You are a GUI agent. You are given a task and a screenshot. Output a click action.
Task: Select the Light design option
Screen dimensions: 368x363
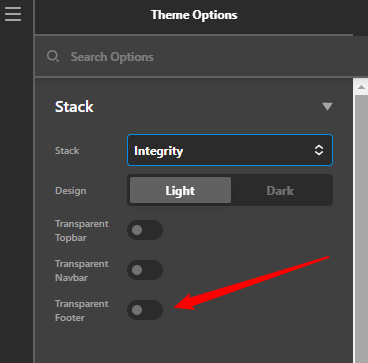(x=180, y=190)
